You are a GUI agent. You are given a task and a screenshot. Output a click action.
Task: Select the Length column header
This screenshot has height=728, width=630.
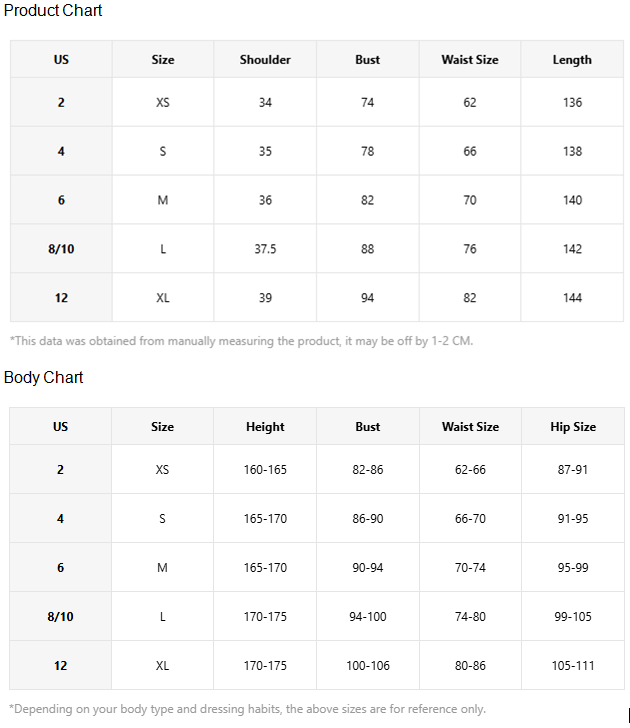(x=572, y=59)
